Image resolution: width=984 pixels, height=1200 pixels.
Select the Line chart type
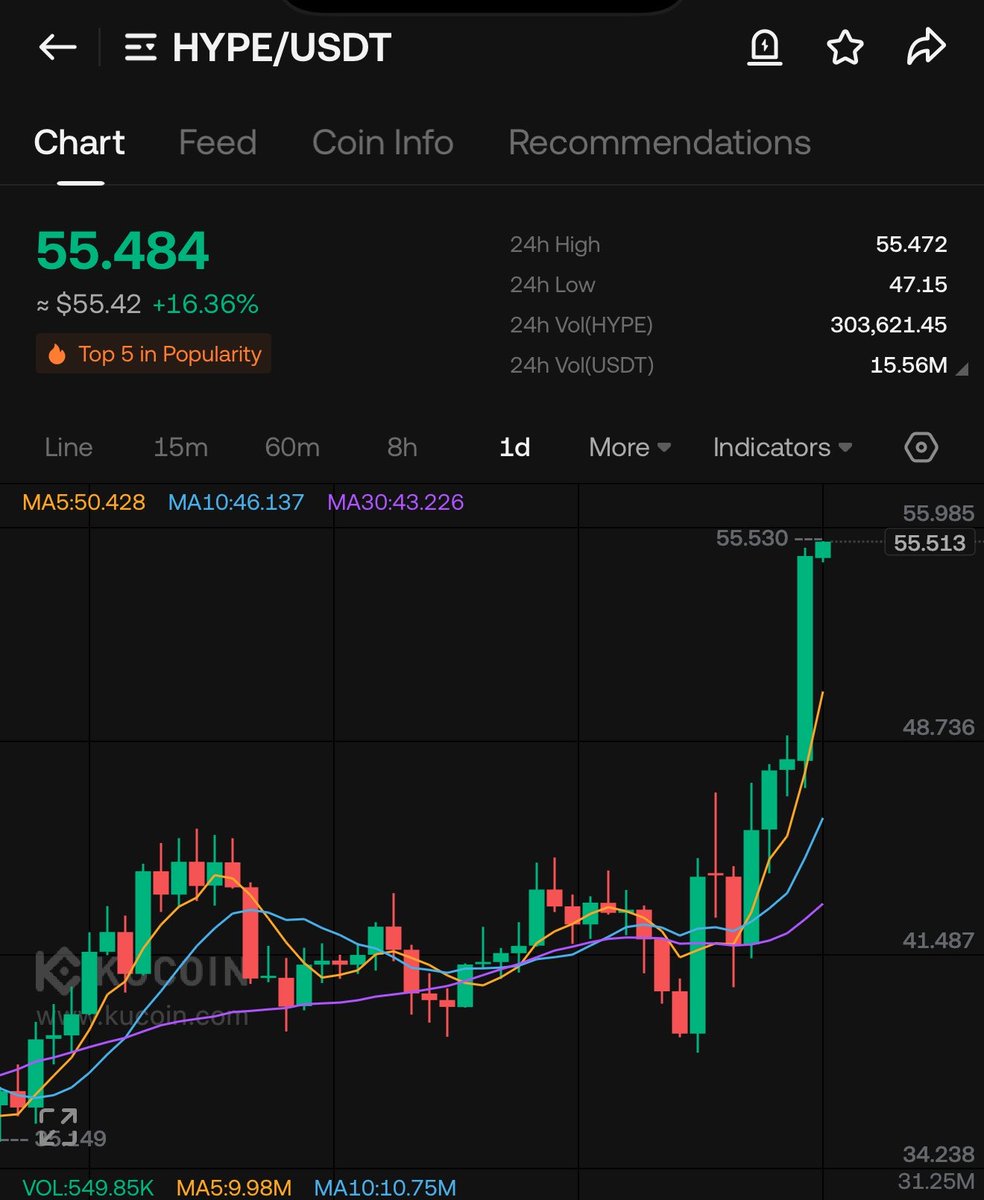coord(68,447)
